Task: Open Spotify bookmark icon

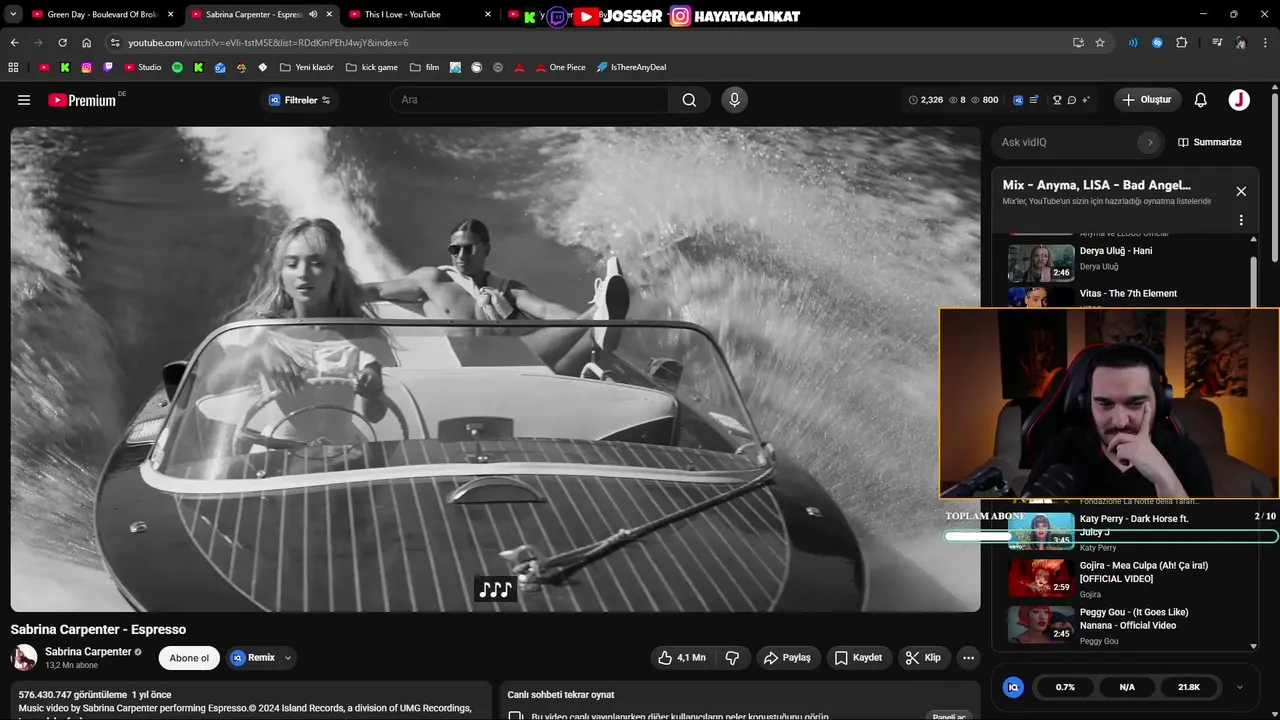Action: 177,68
